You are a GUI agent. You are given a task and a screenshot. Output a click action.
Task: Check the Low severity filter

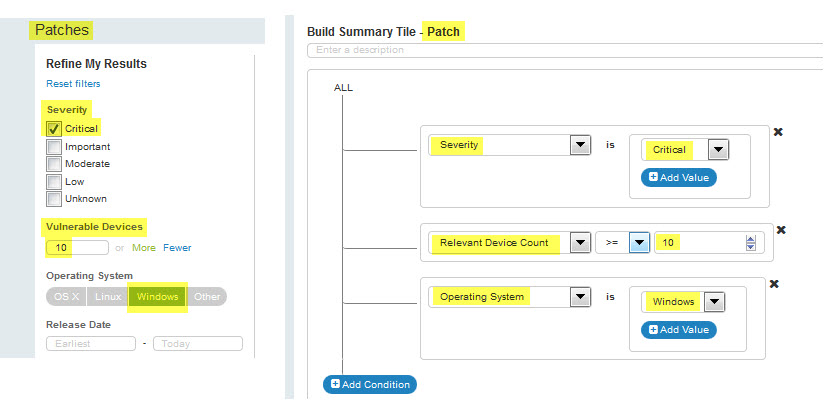[54, 181]
